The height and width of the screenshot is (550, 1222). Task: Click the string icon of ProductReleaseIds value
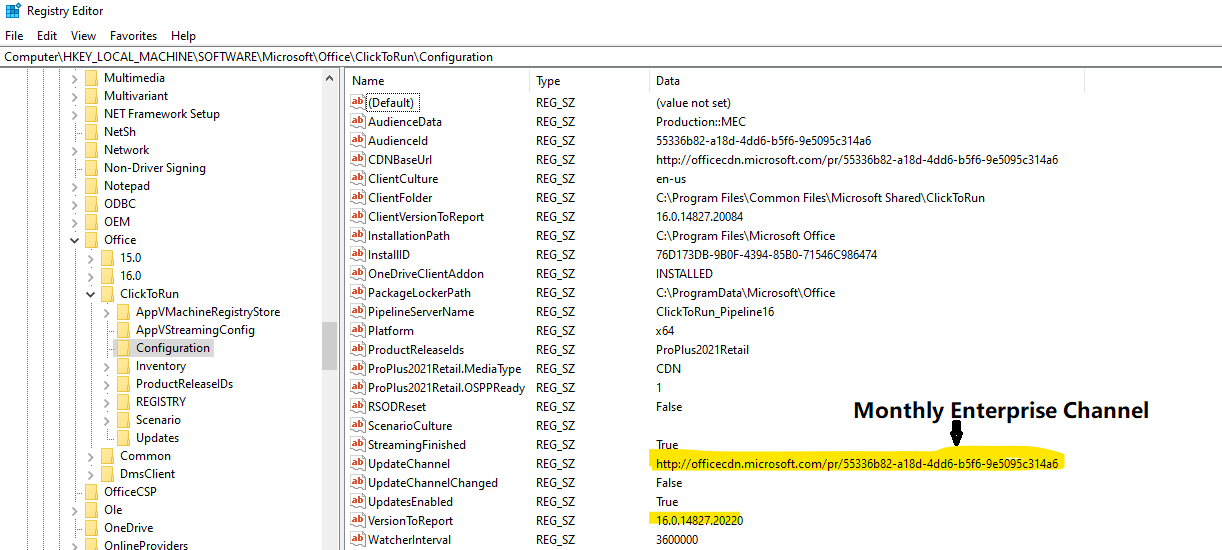(358, 349)
